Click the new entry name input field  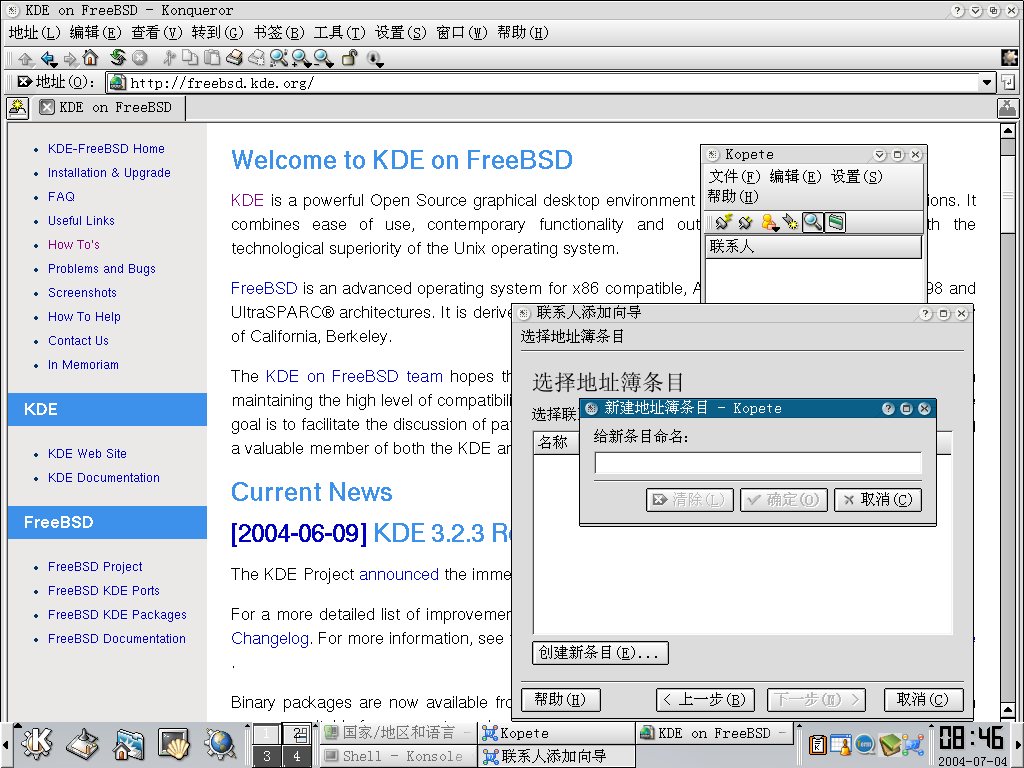pyautogui.click(x=758, y=463)
